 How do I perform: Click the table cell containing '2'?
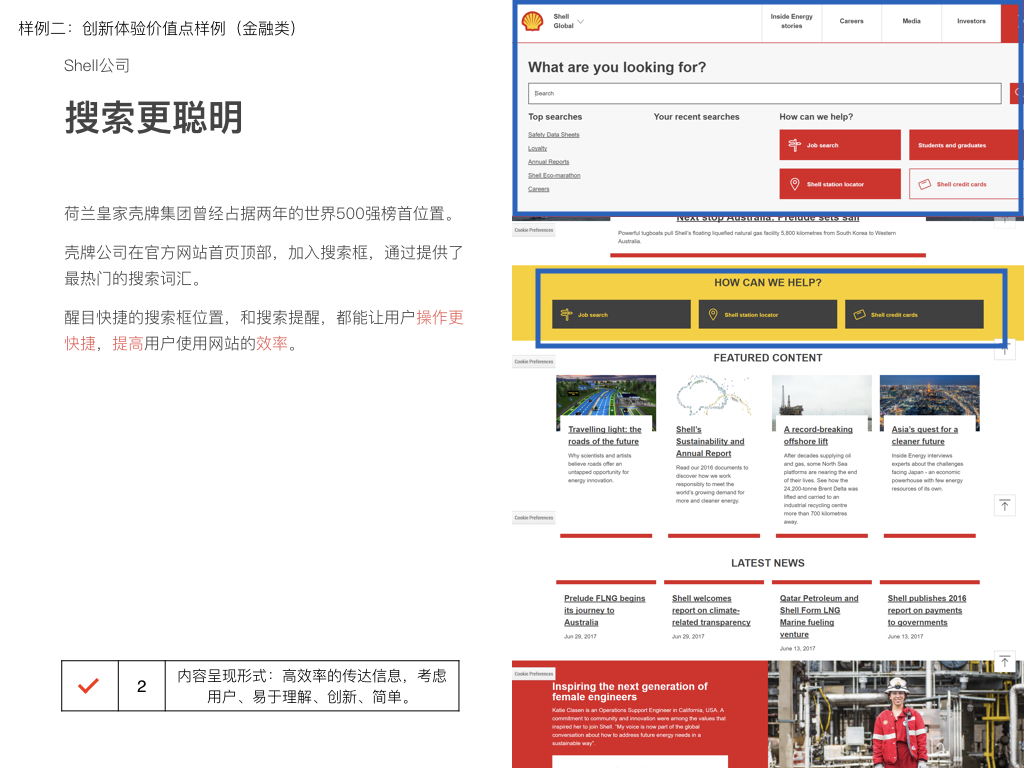click(142, 686)
